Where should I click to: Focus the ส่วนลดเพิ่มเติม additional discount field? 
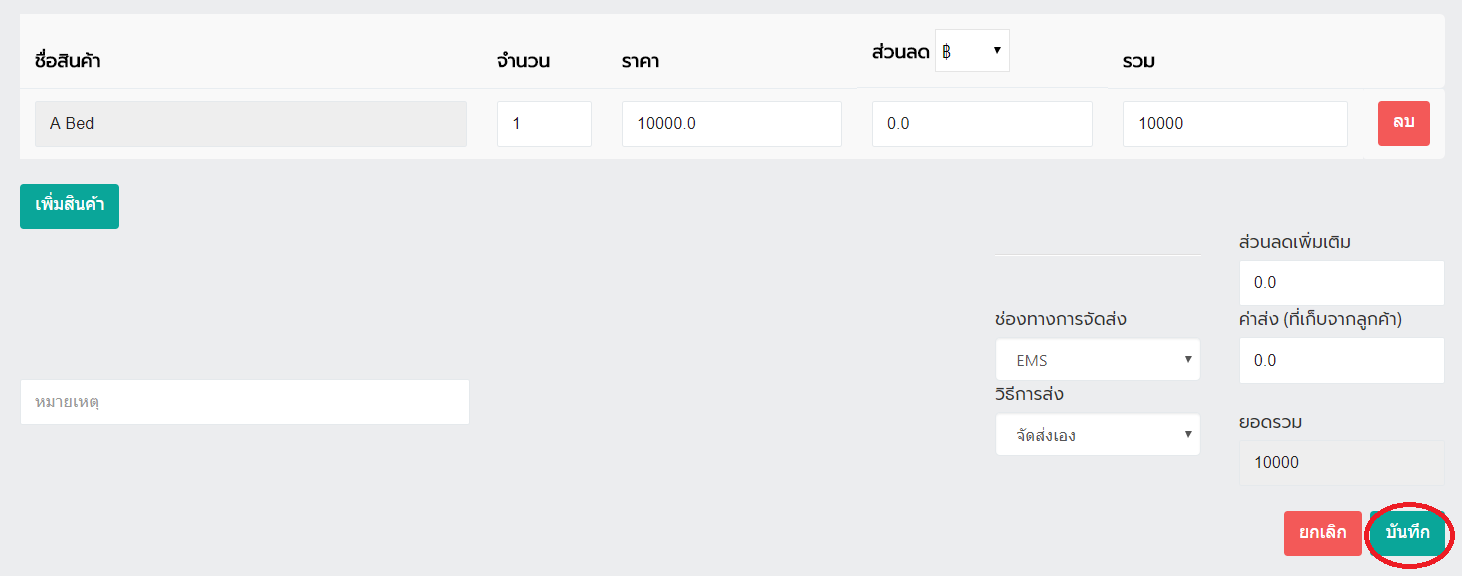point(1340,283)
